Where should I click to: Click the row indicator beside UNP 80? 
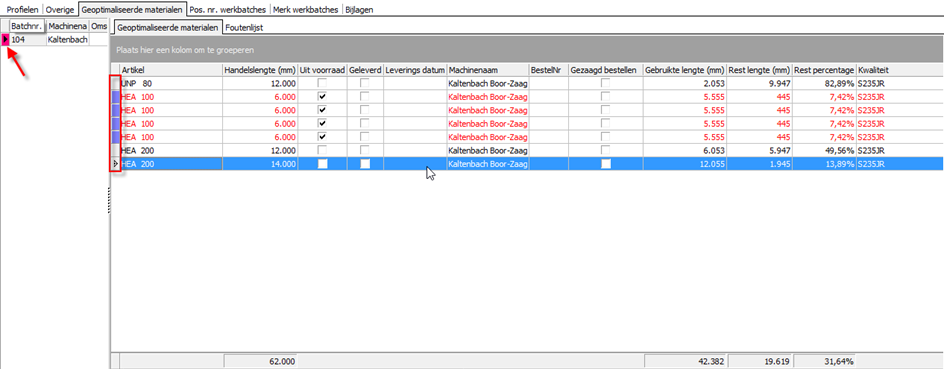(x=116, y=83)
